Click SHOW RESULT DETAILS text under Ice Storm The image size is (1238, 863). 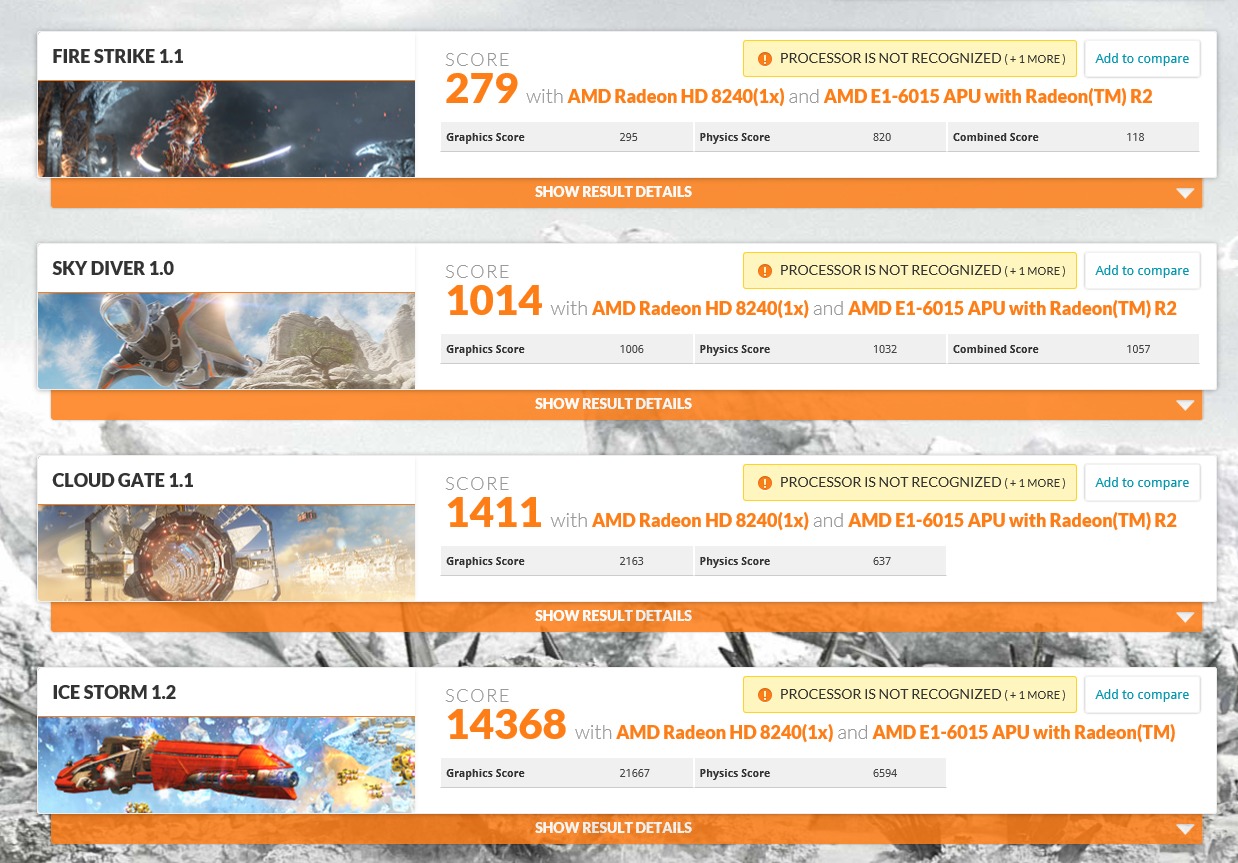pyautogui.click(x=613, y=828)
